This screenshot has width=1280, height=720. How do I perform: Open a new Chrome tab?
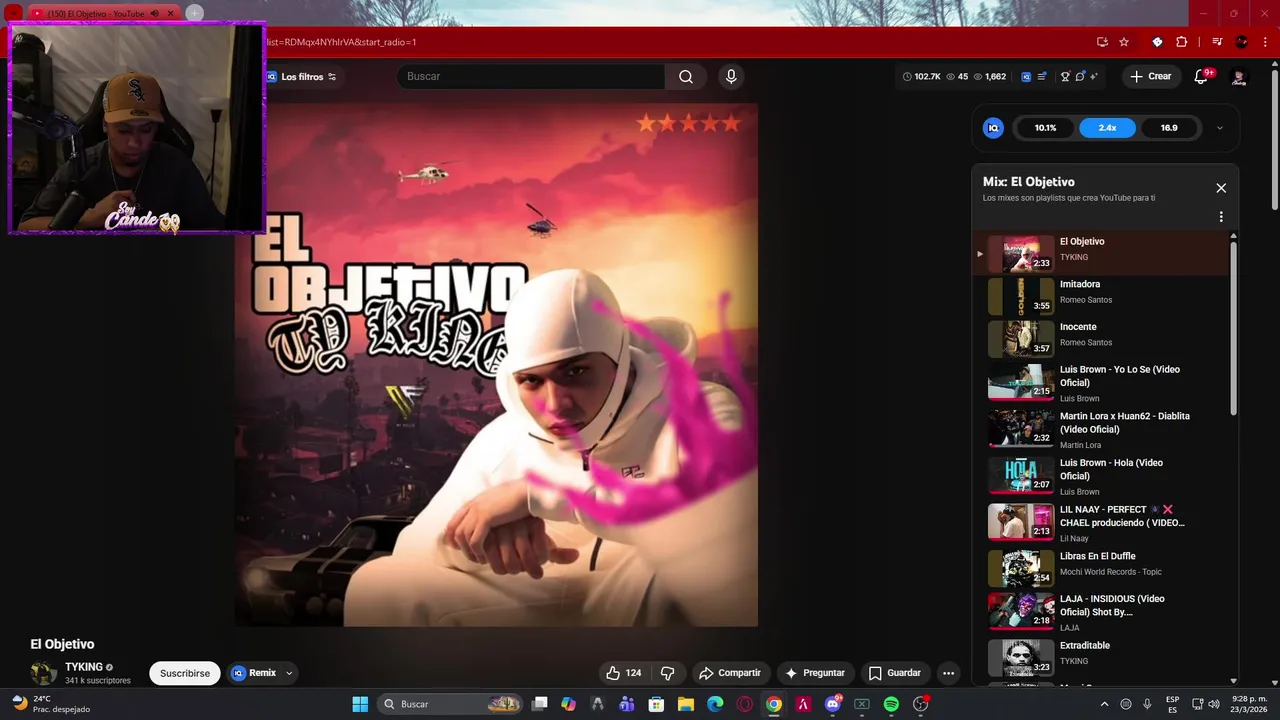click(x=194, y=13)
